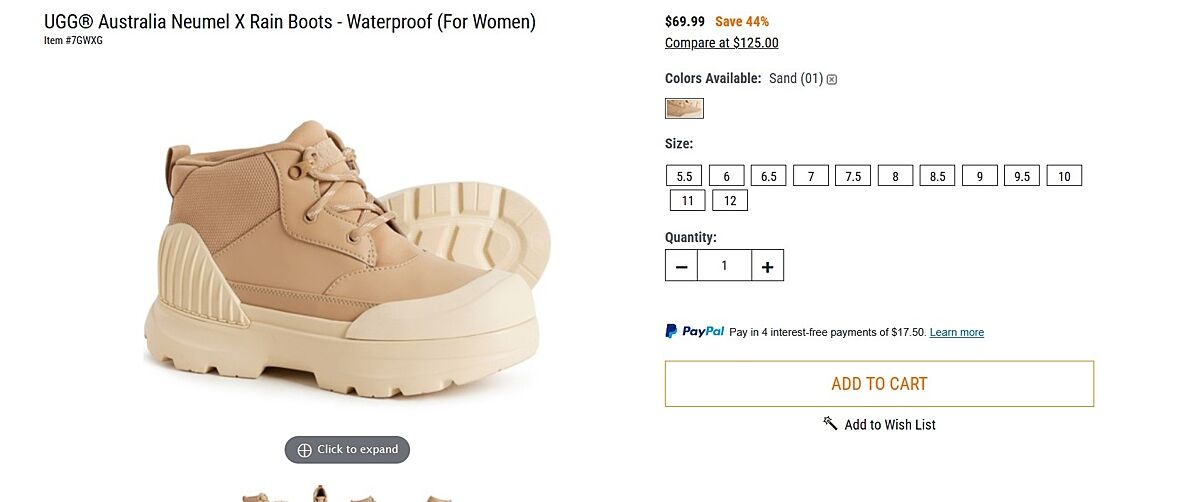Select the Sand color swatch
Image resolution: width=1200 pixels, height=502 pixels.
coord(684,108)
